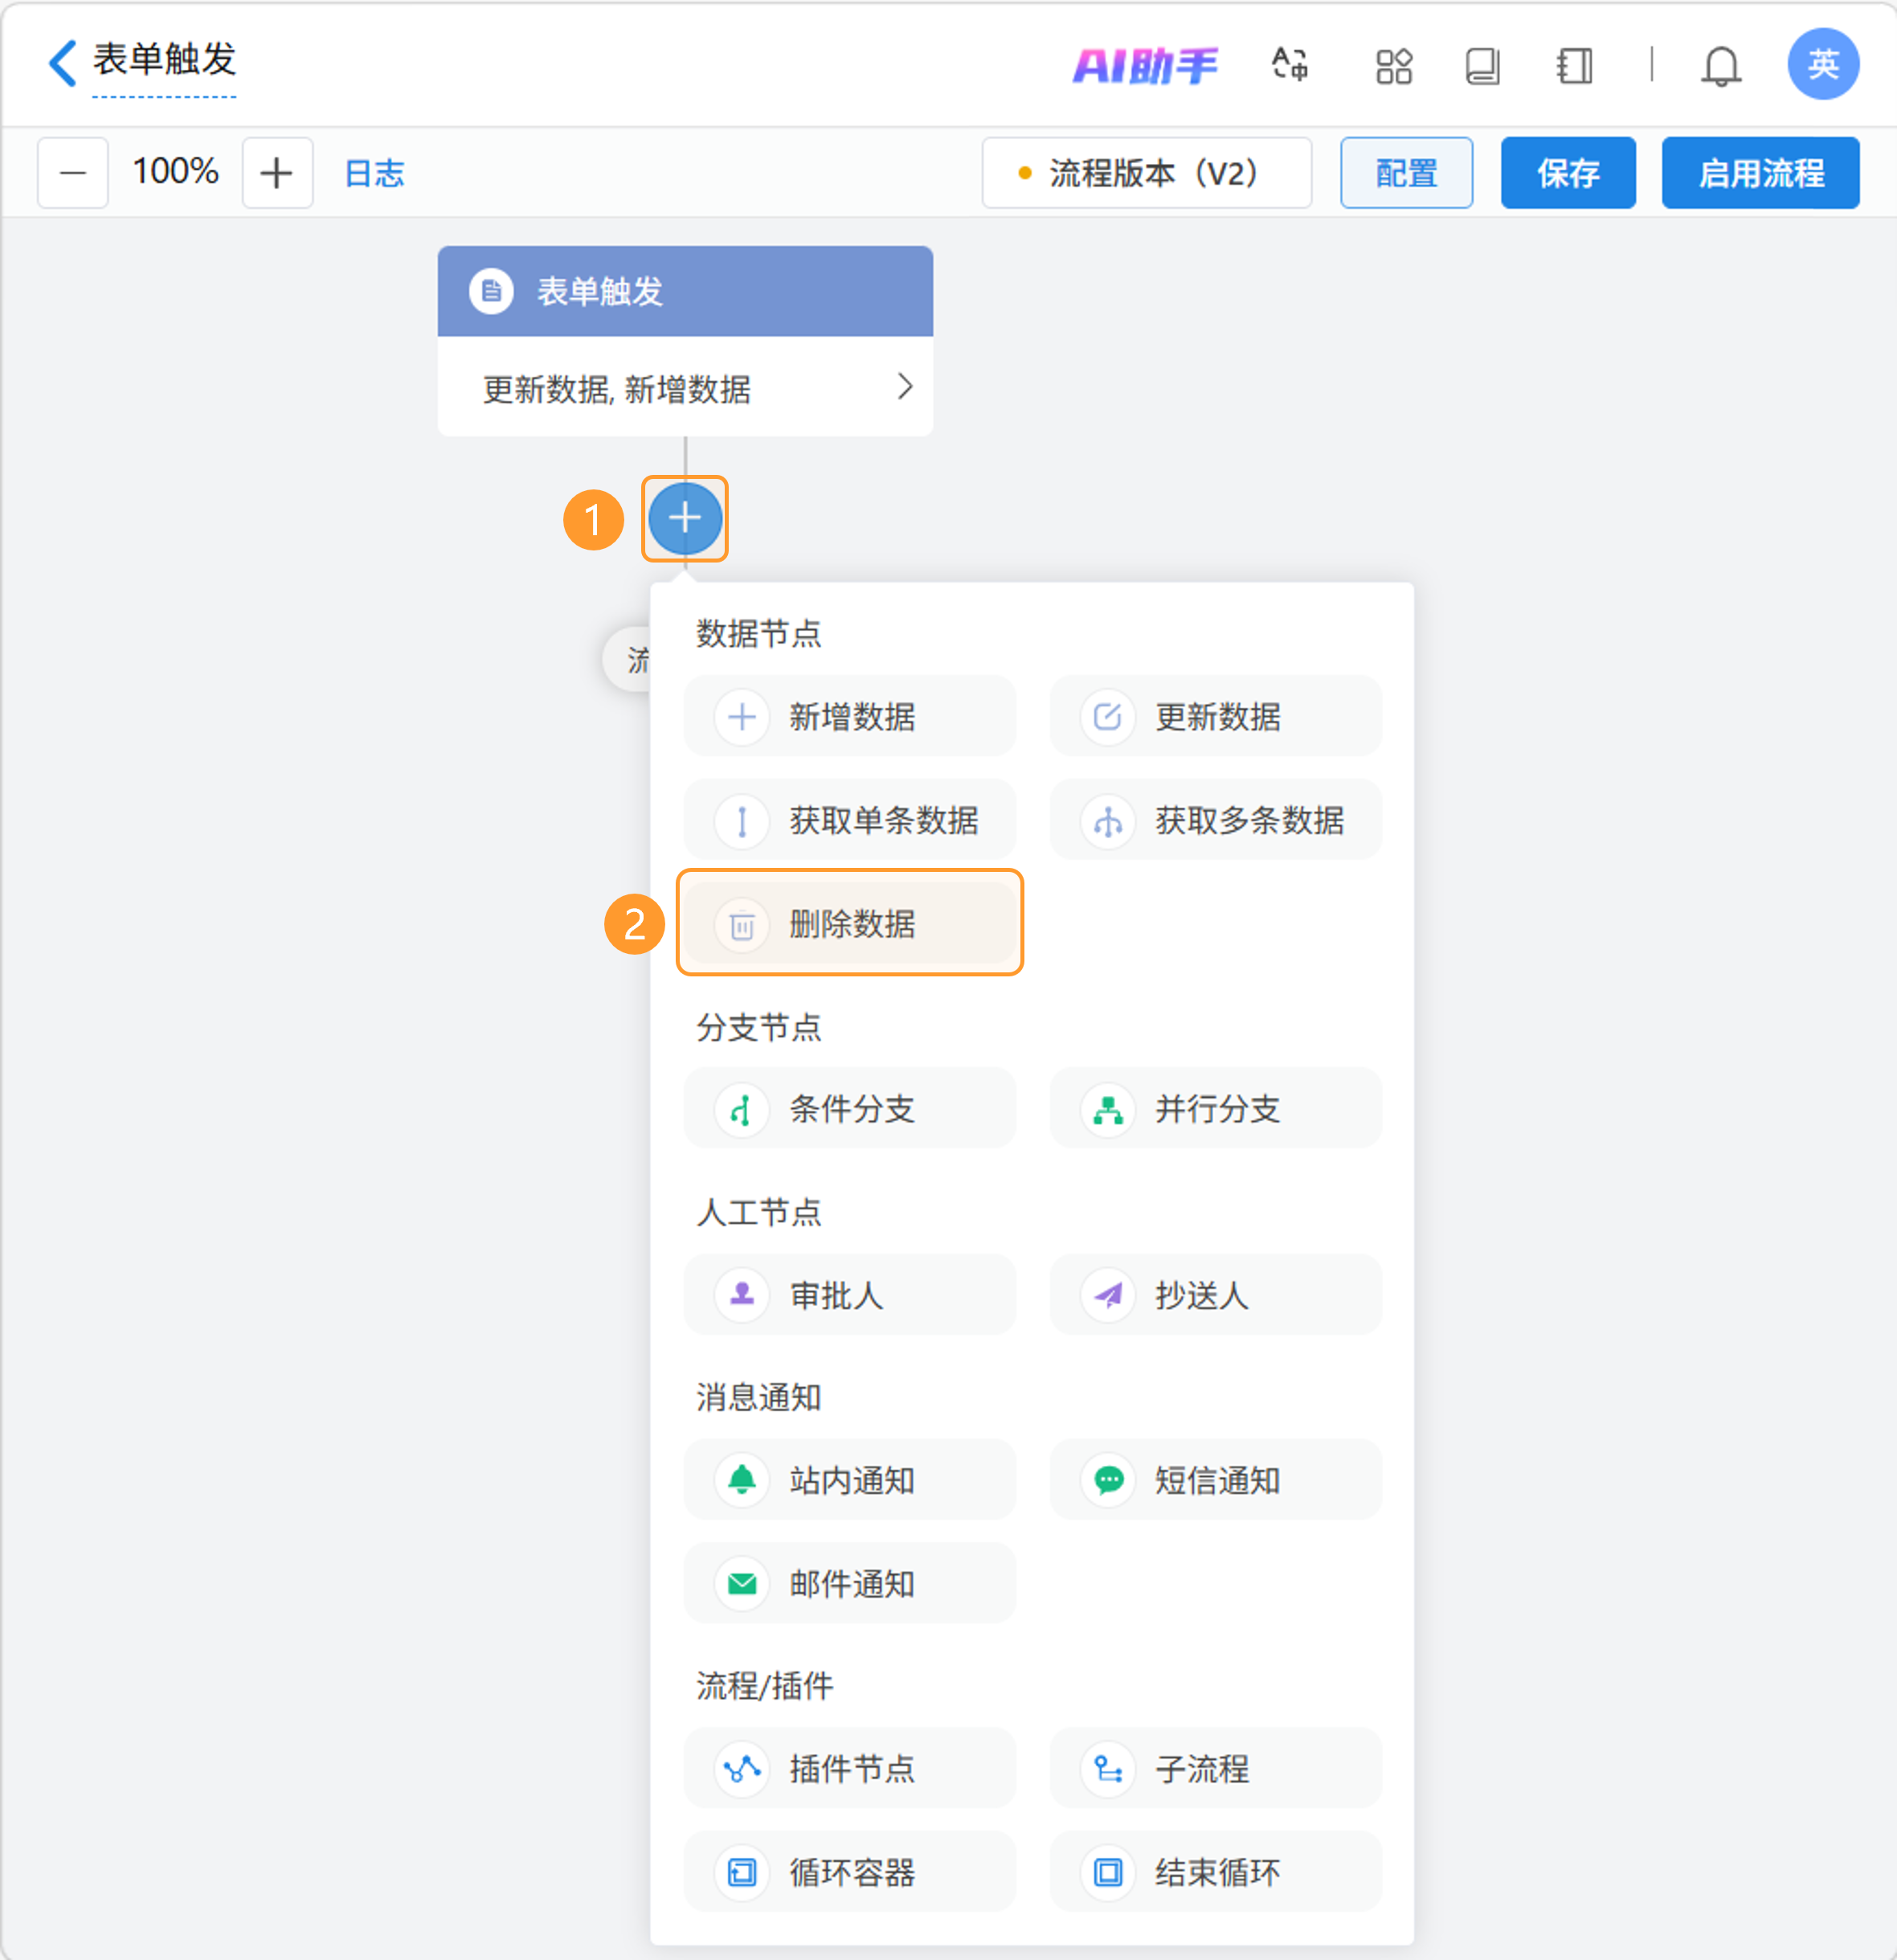This screenshot has height=1960, width=1897.
Task: Click the zoom in plus button
Action: pyautogui.click(x=277, y=173)
